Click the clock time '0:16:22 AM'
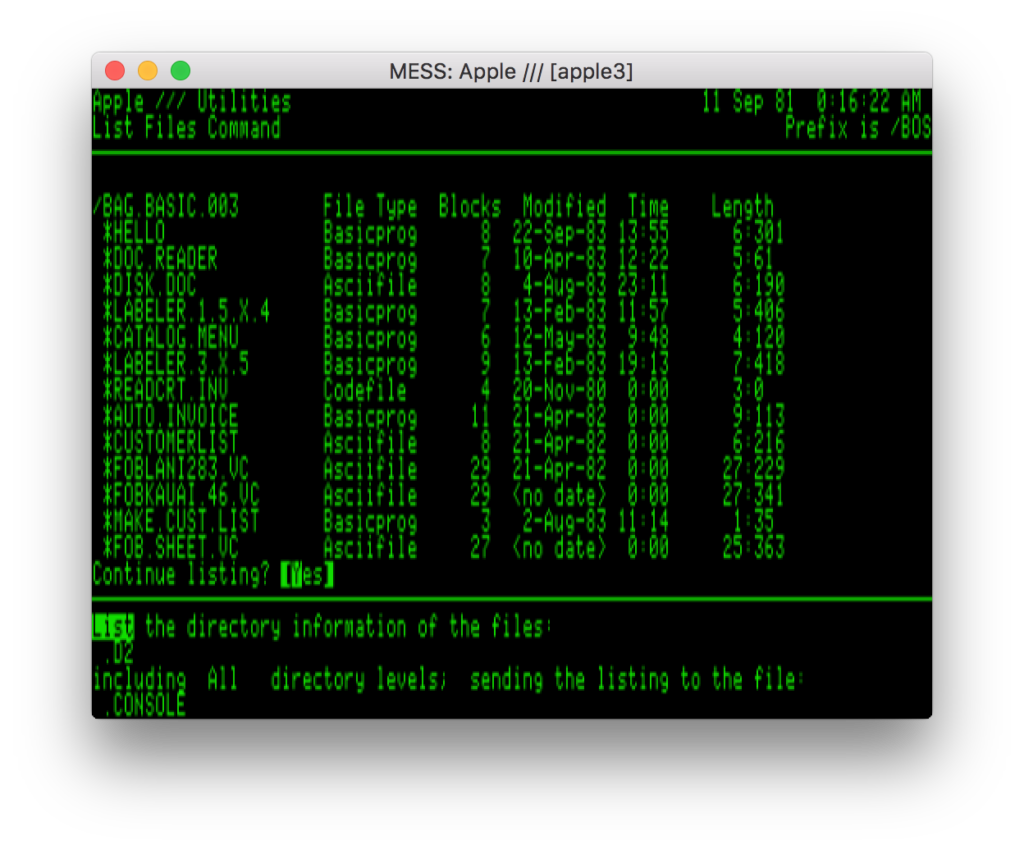The height and width of the screenshot is (850, 1024). click(869, 102)
